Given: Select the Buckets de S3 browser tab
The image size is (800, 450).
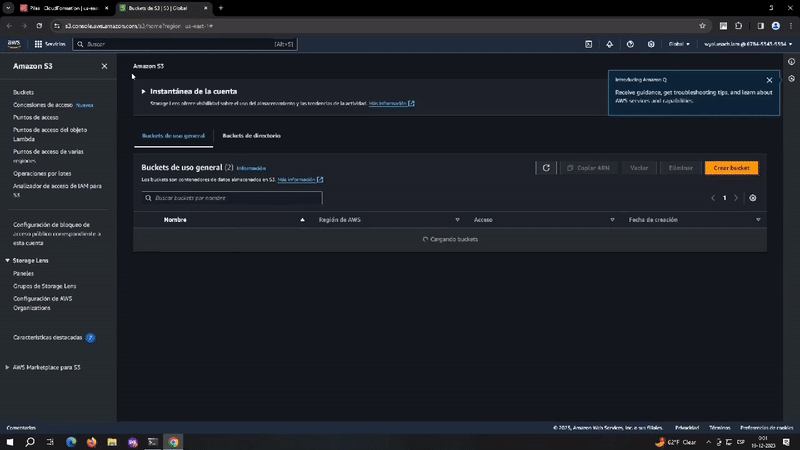Looking at the screenshot, I should (x=164, y=8).
